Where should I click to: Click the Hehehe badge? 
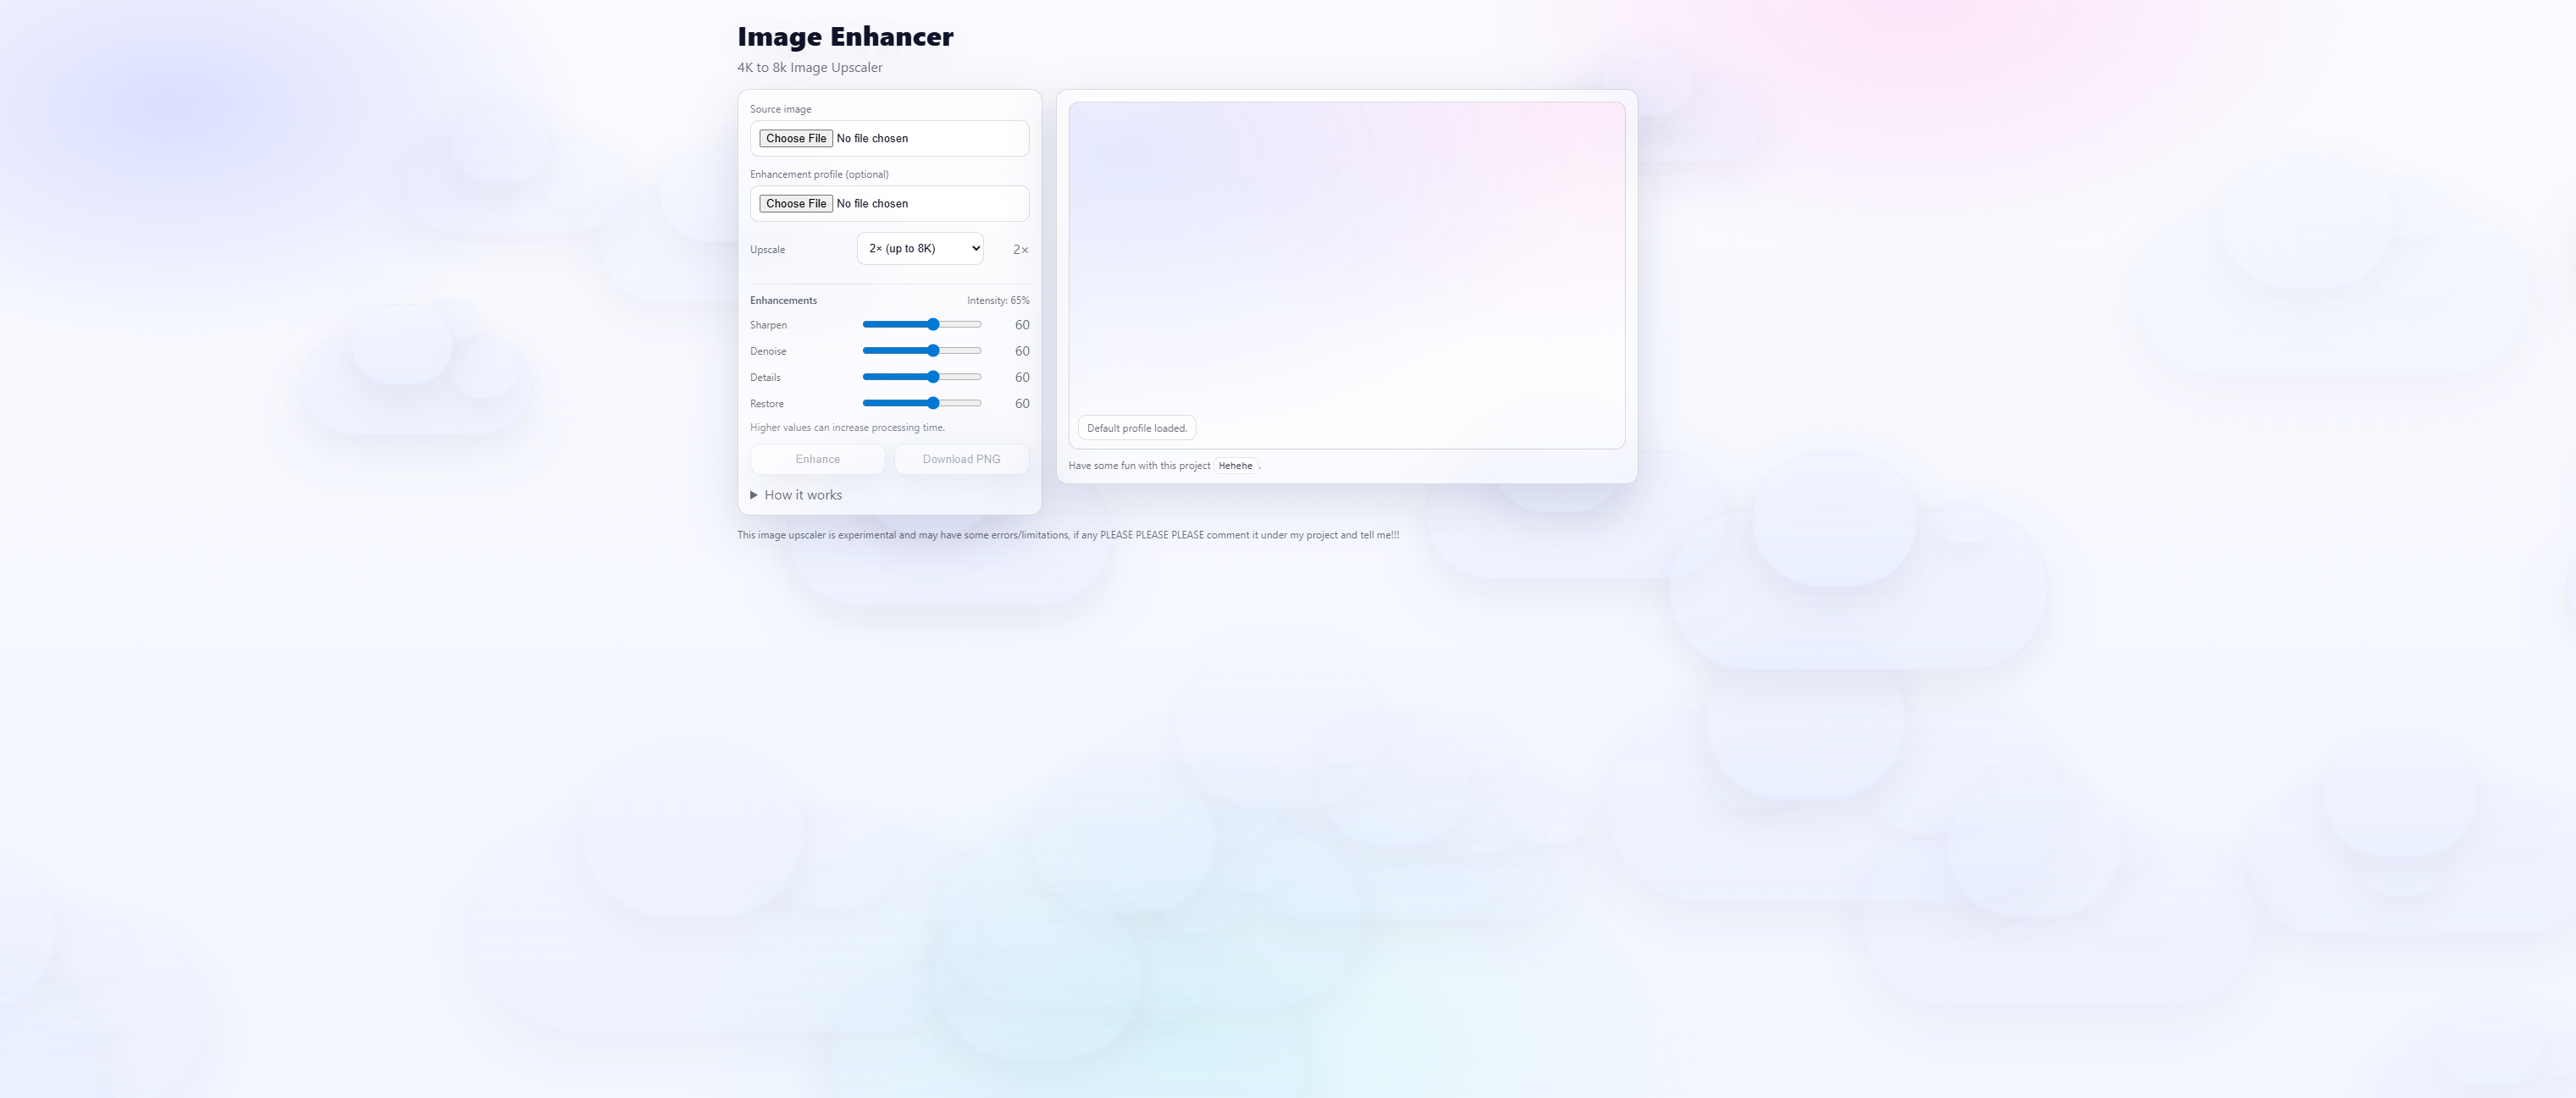1235,466
